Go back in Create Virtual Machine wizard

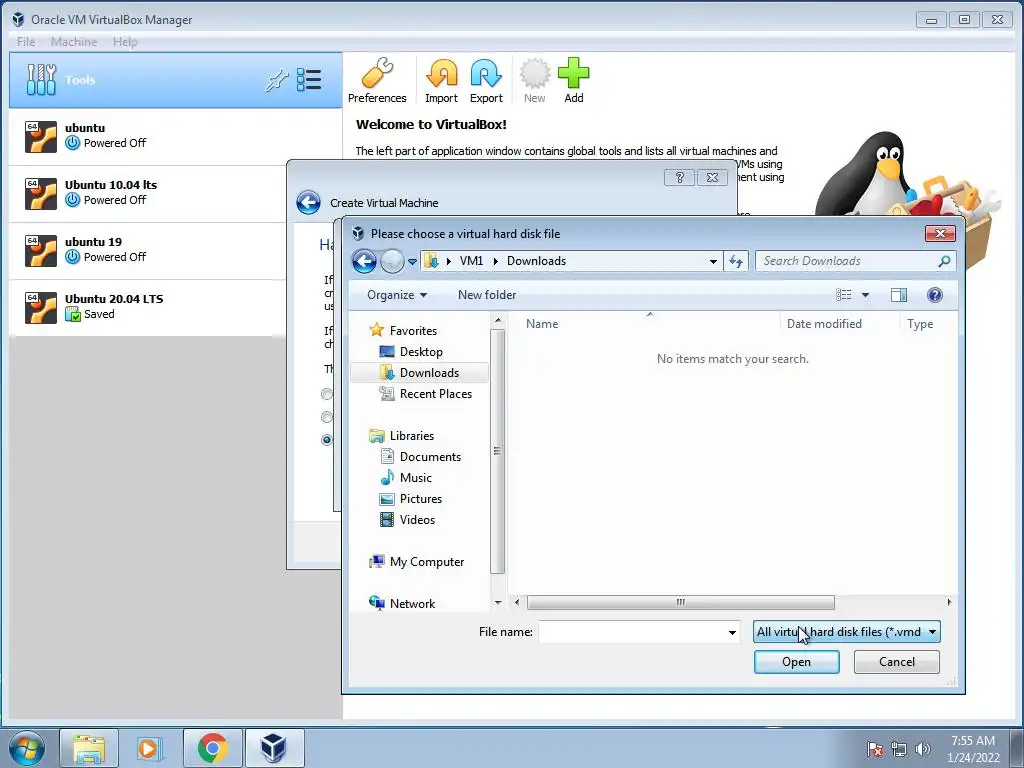[x=308, y=202]
